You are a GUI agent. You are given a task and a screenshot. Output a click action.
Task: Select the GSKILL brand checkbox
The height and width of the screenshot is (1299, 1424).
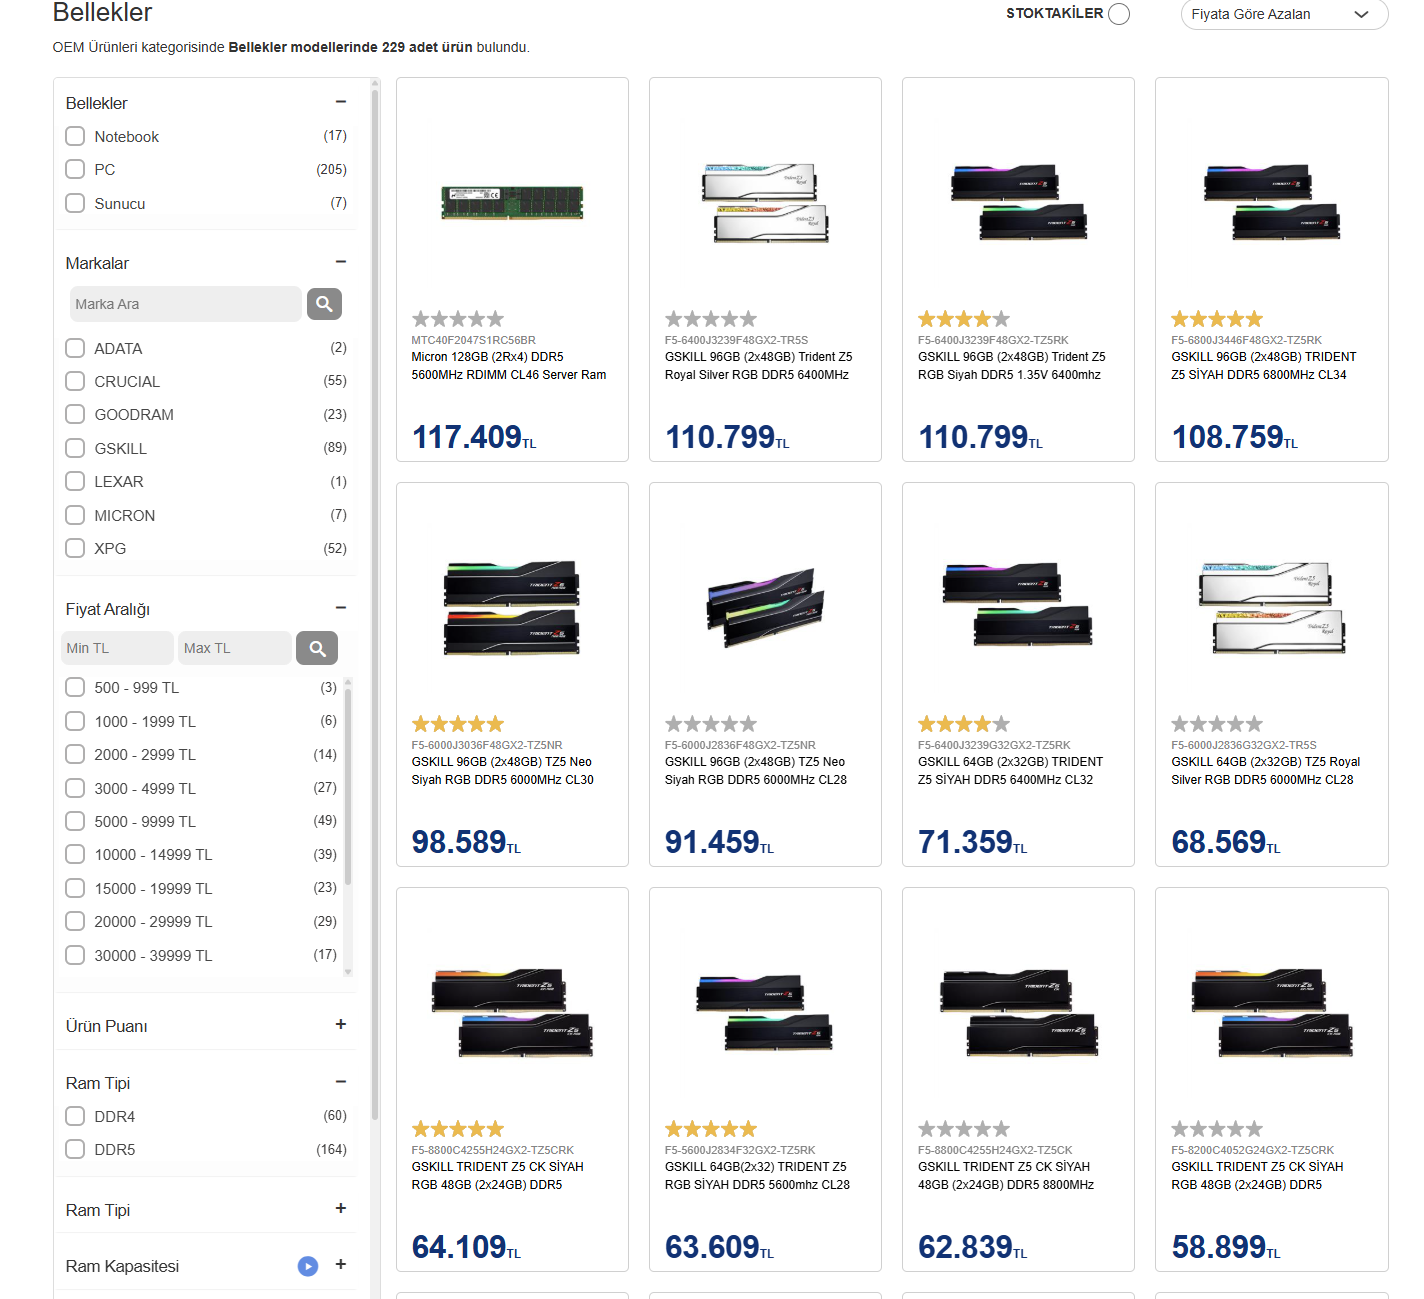tap(75, 448)
